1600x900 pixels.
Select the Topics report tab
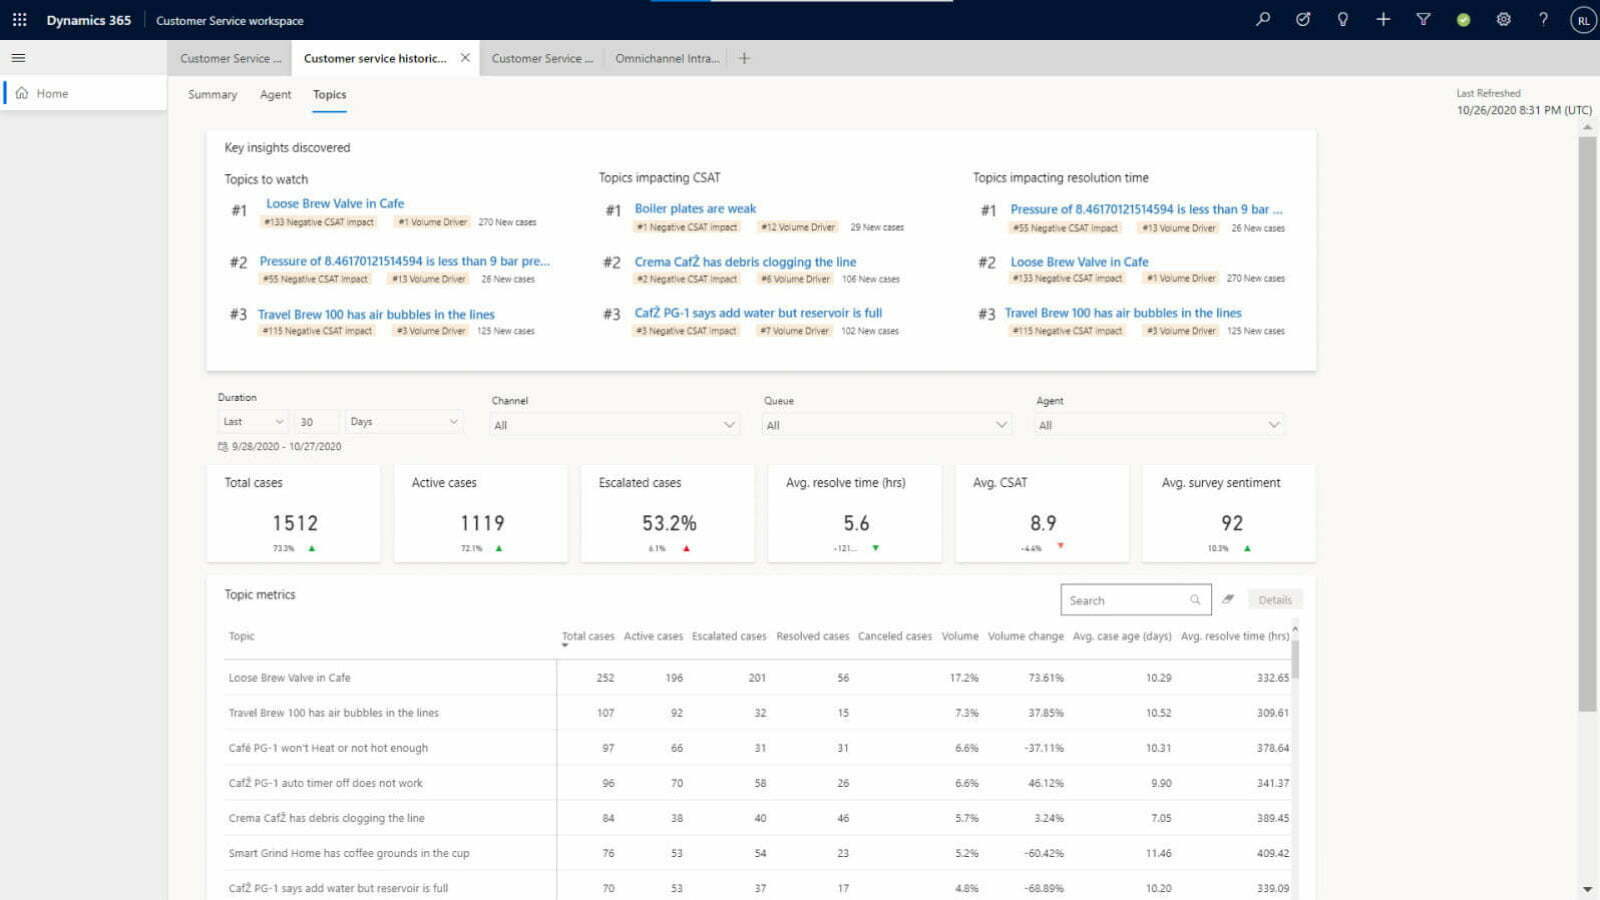329,94
